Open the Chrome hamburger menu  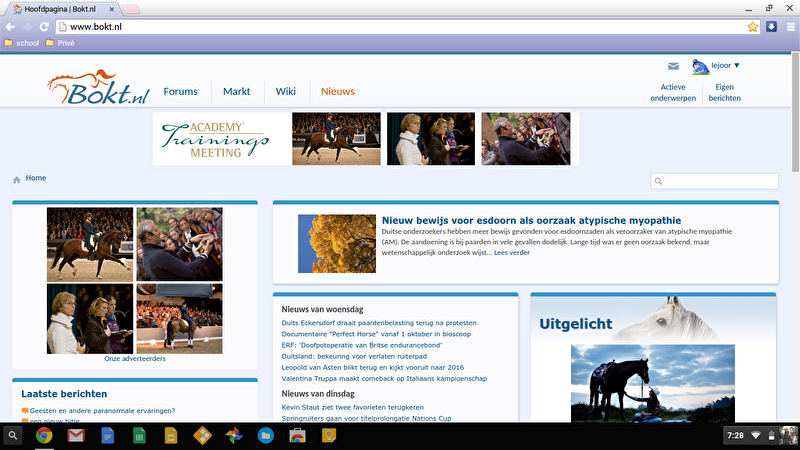(x=790, y=27)
